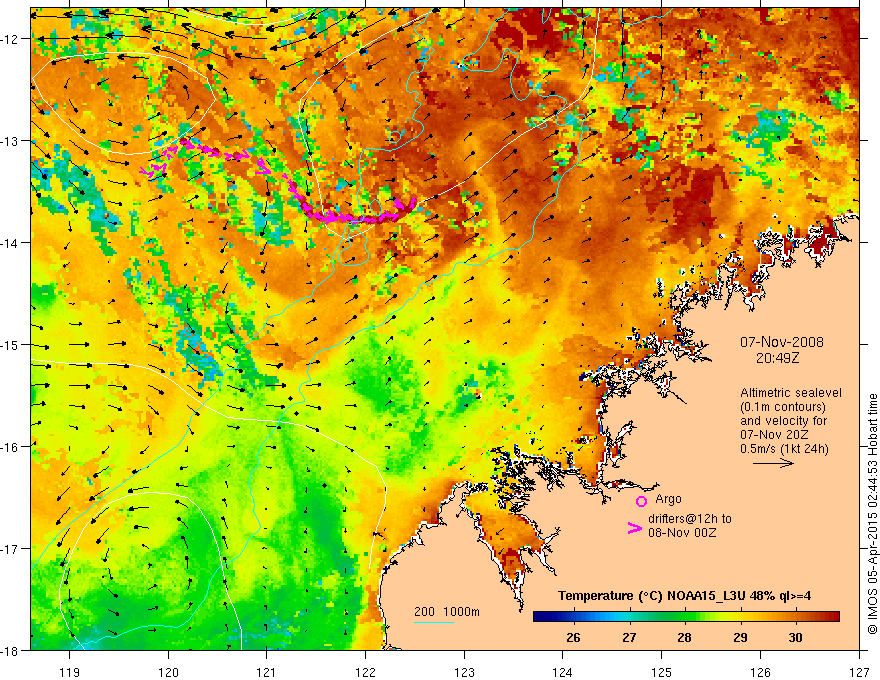
Task: Click the 119 longitude axis label
Action: pyautogui.click(x=70, y=672)
